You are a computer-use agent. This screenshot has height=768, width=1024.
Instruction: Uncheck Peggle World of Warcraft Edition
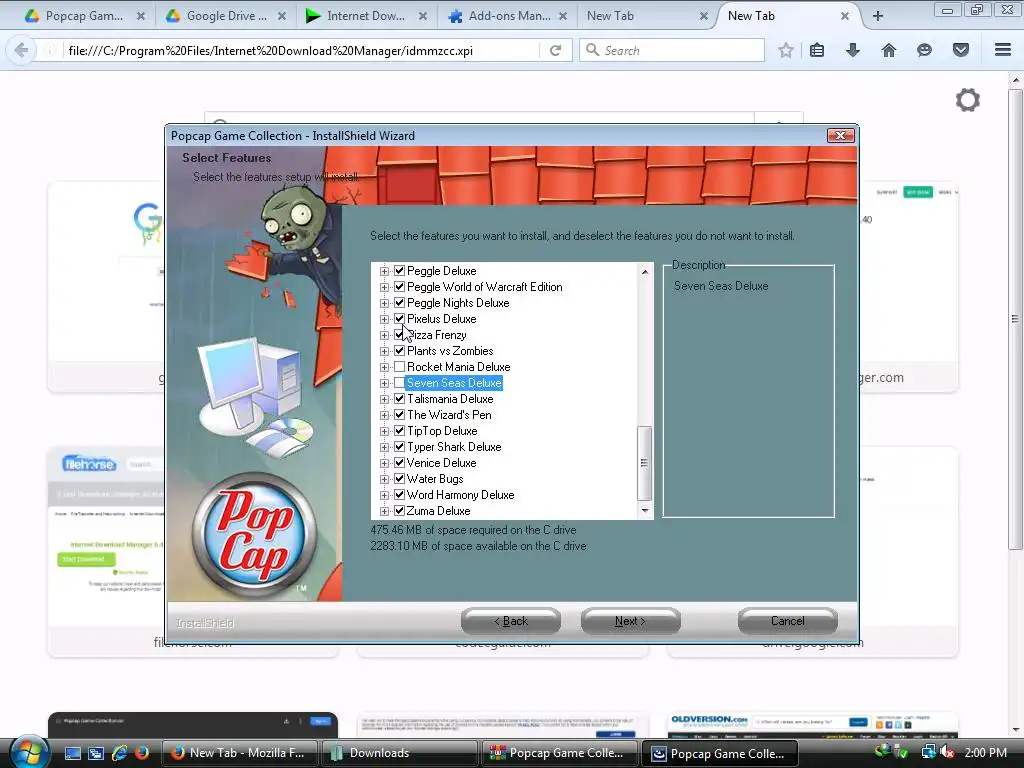pyautogui.click(x=400, y=287)
